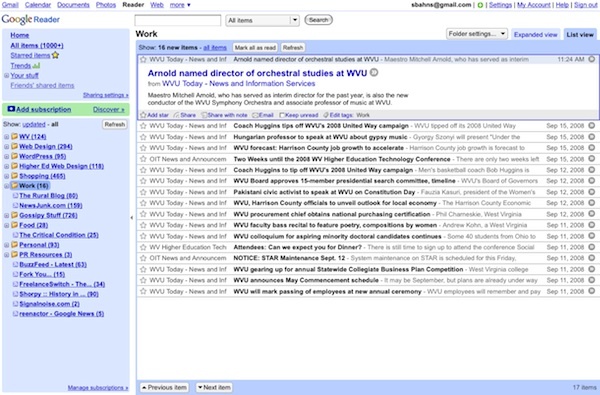Star the NOTICE: STAR Maintenance item
The width and height of the screenshot is (600, 395).
[x=143, y=258]
